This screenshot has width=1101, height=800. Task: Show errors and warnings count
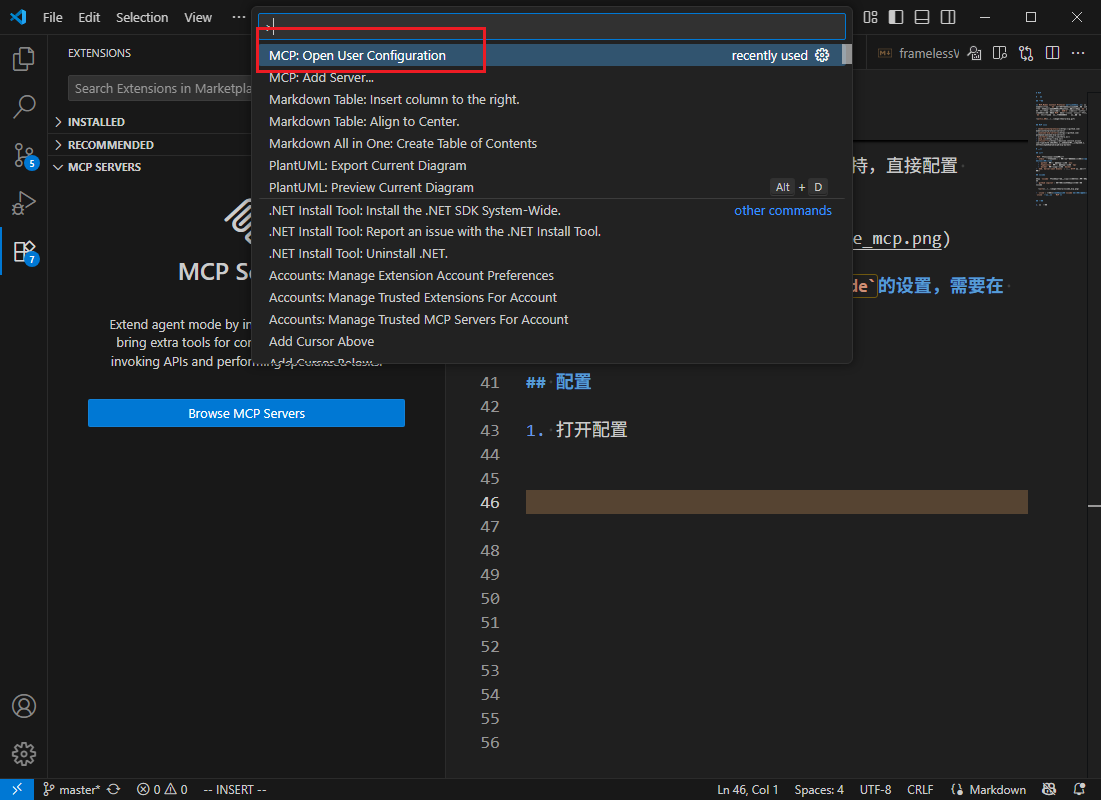tap(162, 789)
